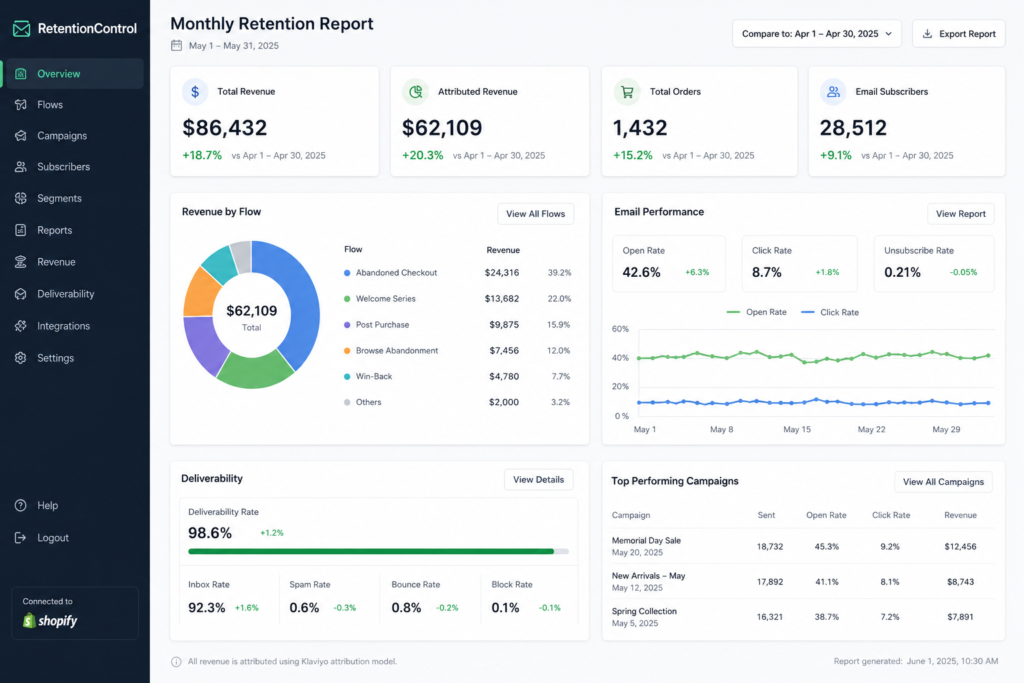Click the Deliverability sidebar icon
The width and height of the screenshot is (1024, 683).
pos(21,294)
